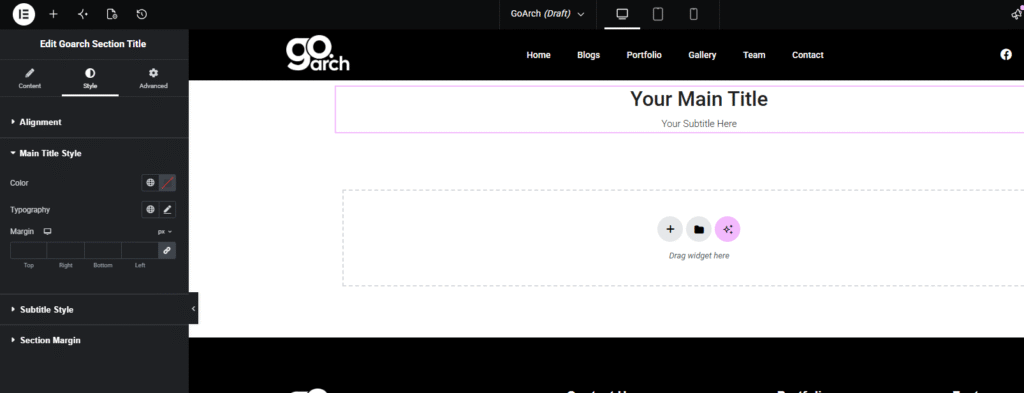
Task: Click Home in the site navigation
Action: [538, 55]
